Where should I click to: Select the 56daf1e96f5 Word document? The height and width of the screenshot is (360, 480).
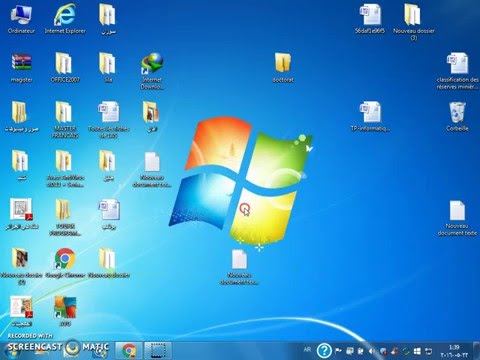[370, 19]
